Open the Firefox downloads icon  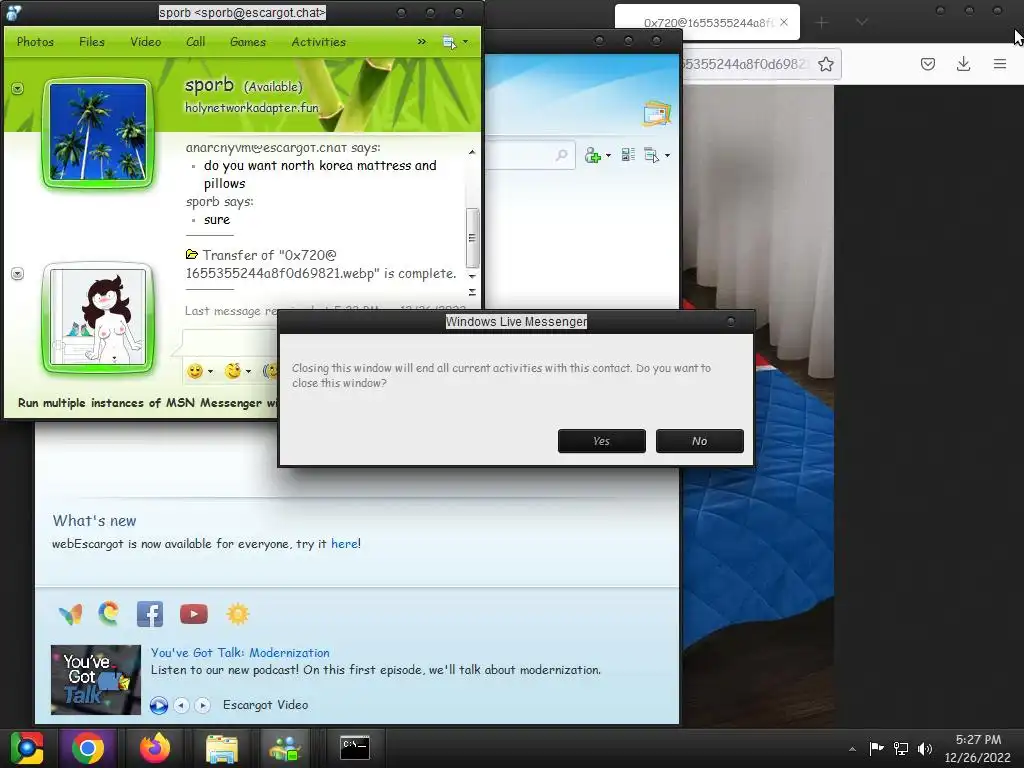tap(963, 64)
